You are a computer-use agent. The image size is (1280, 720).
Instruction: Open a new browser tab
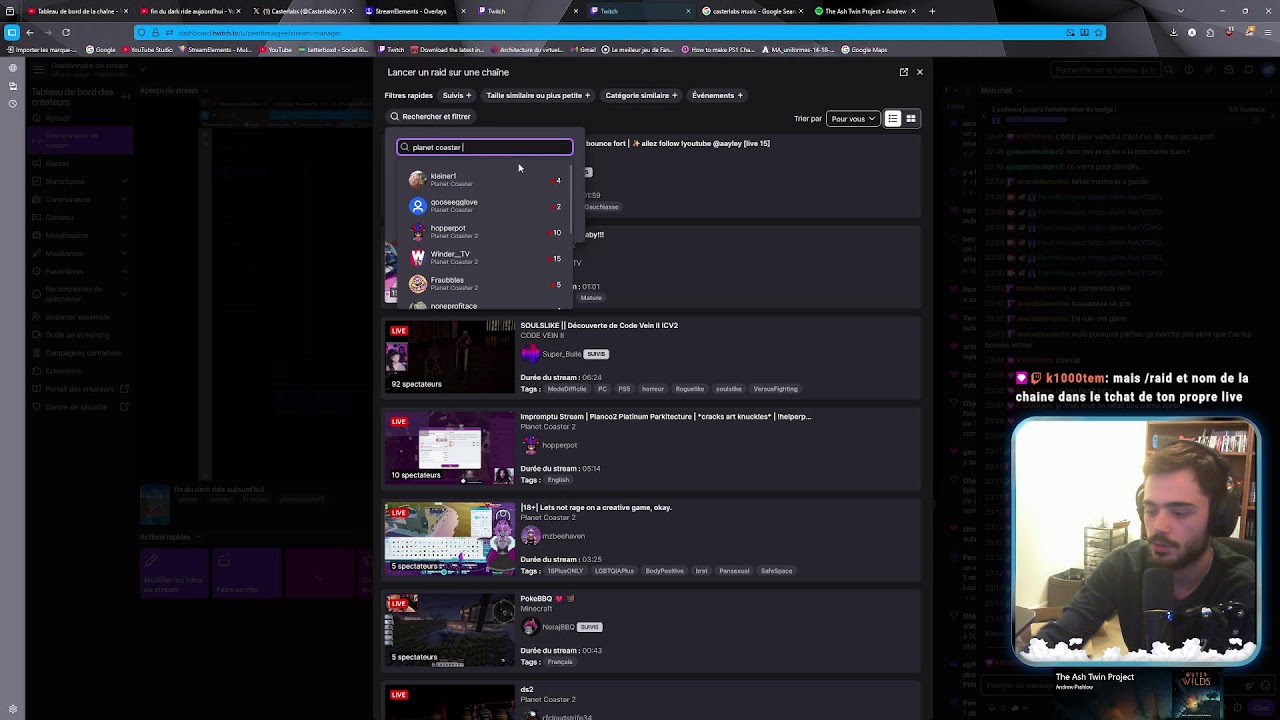point(932,11)
